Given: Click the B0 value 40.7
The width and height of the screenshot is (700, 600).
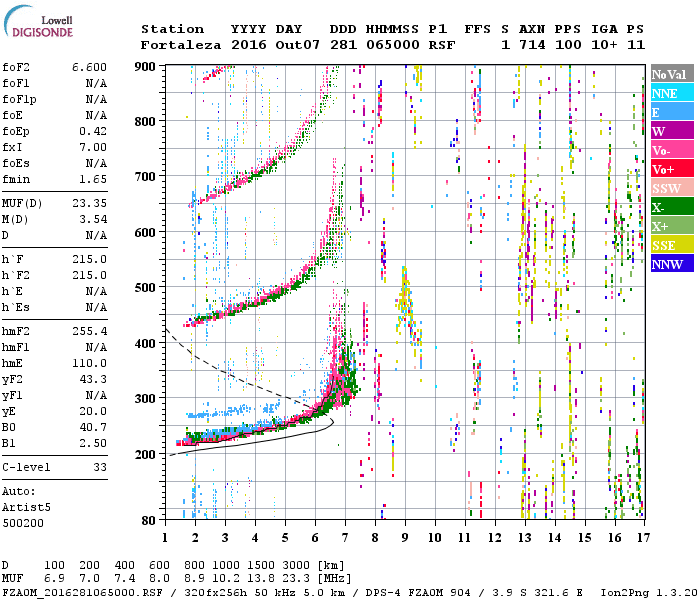Looking at the screenshot, I should 93,427.
